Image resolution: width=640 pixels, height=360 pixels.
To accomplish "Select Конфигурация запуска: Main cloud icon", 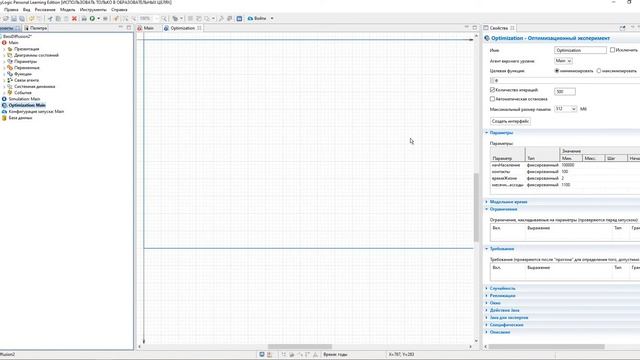I will tap(4, 111).
